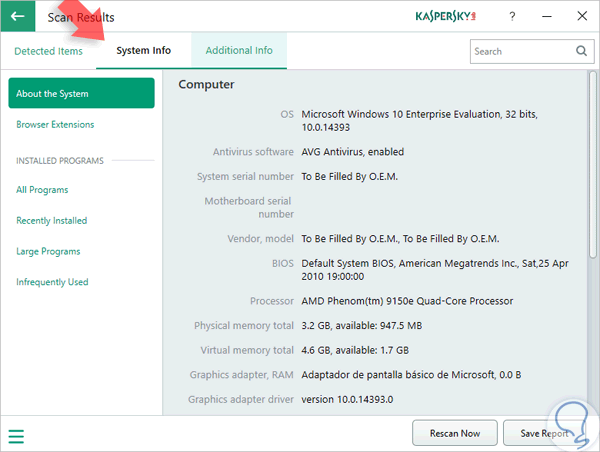Click the vertical scrollbar thumb

[593, 165]
